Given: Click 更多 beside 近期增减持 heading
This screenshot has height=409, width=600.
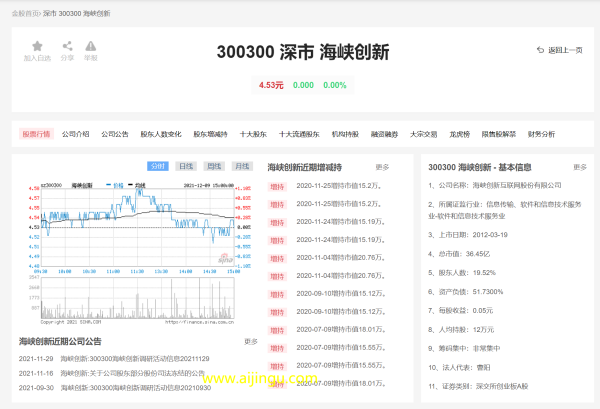Looking at the screenshot, I should (382, 167).
